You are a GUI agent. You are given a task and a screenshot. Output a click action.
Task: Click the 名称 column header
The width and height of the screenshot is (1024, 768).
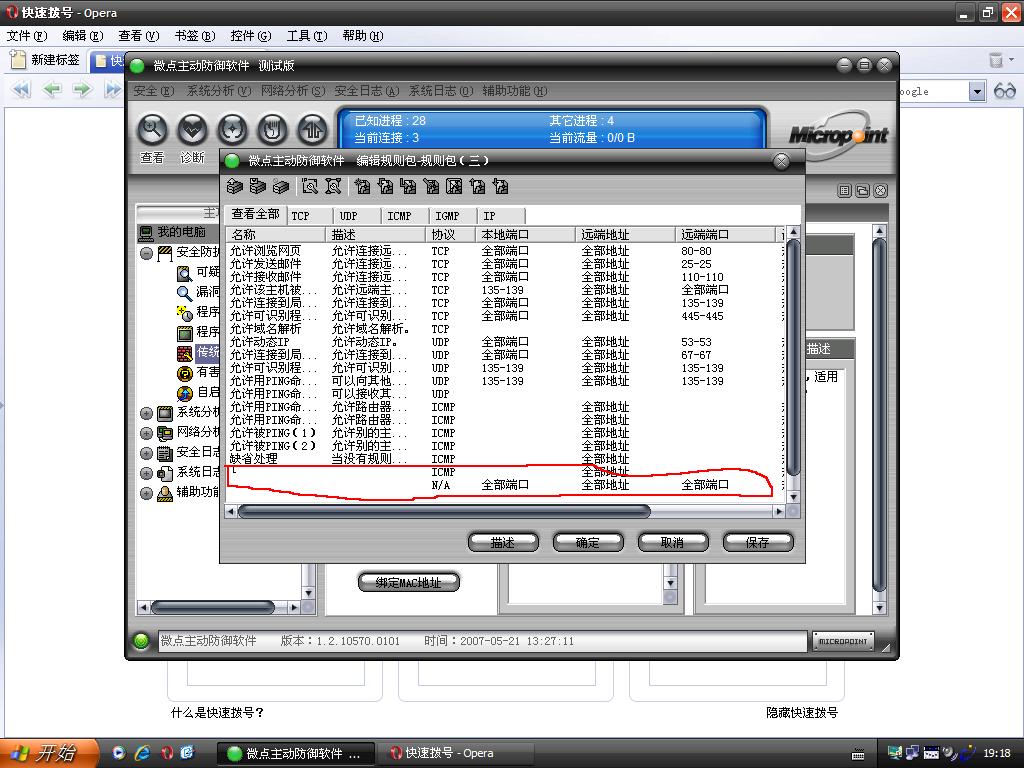[x=276, y=234]
